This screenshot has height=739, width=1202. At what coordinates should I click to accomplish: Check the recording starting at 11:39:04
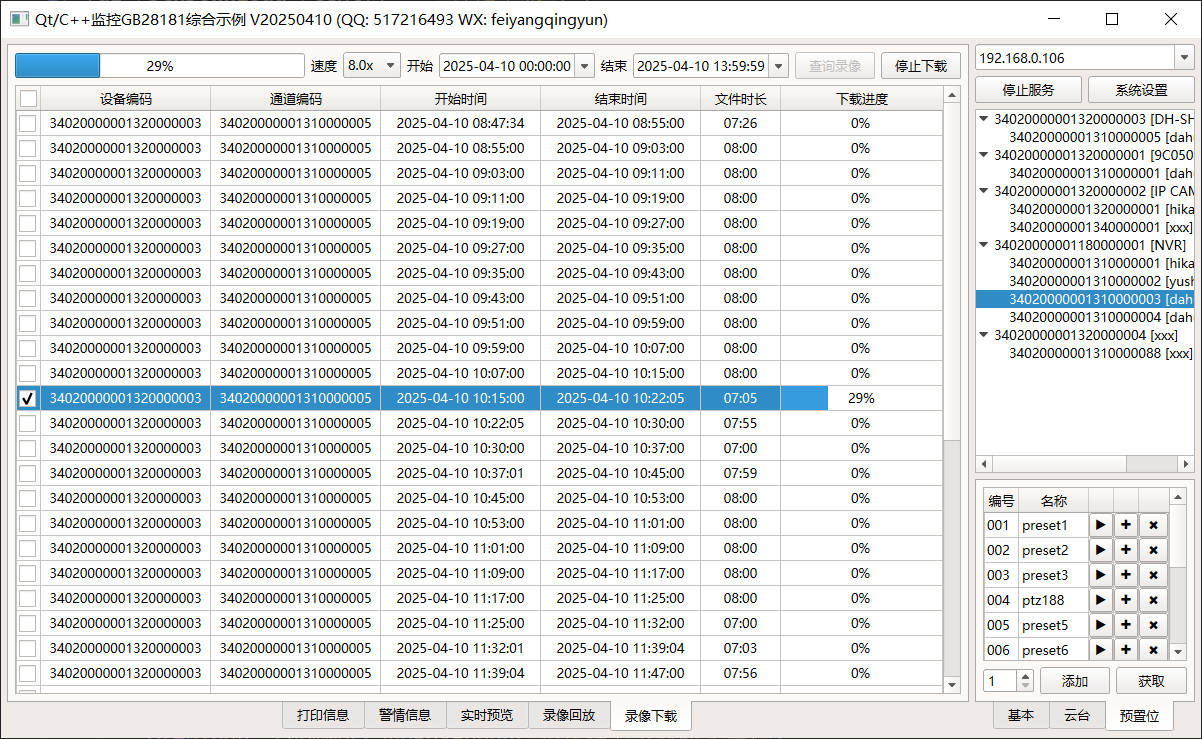pos(28,673)
